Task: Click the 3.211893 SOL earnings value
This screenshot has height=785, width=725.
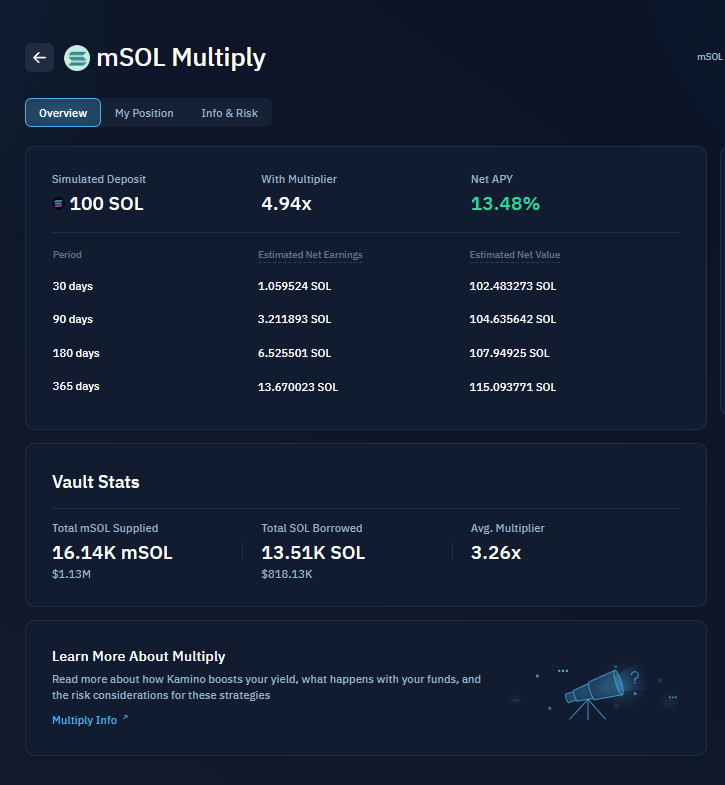Action: [294, 319]
